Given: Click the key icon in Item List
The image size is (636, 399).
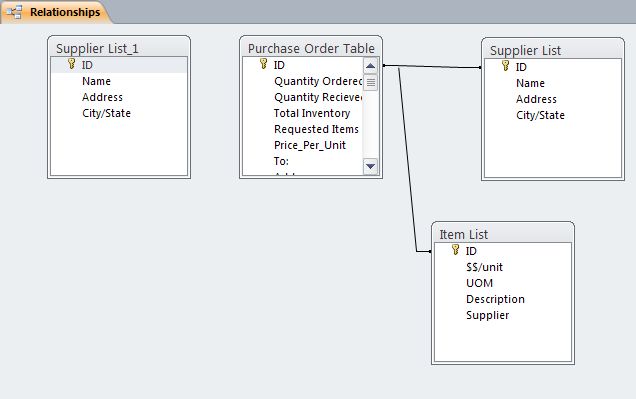Looking at the screenshot, I should tap(456, 250).
